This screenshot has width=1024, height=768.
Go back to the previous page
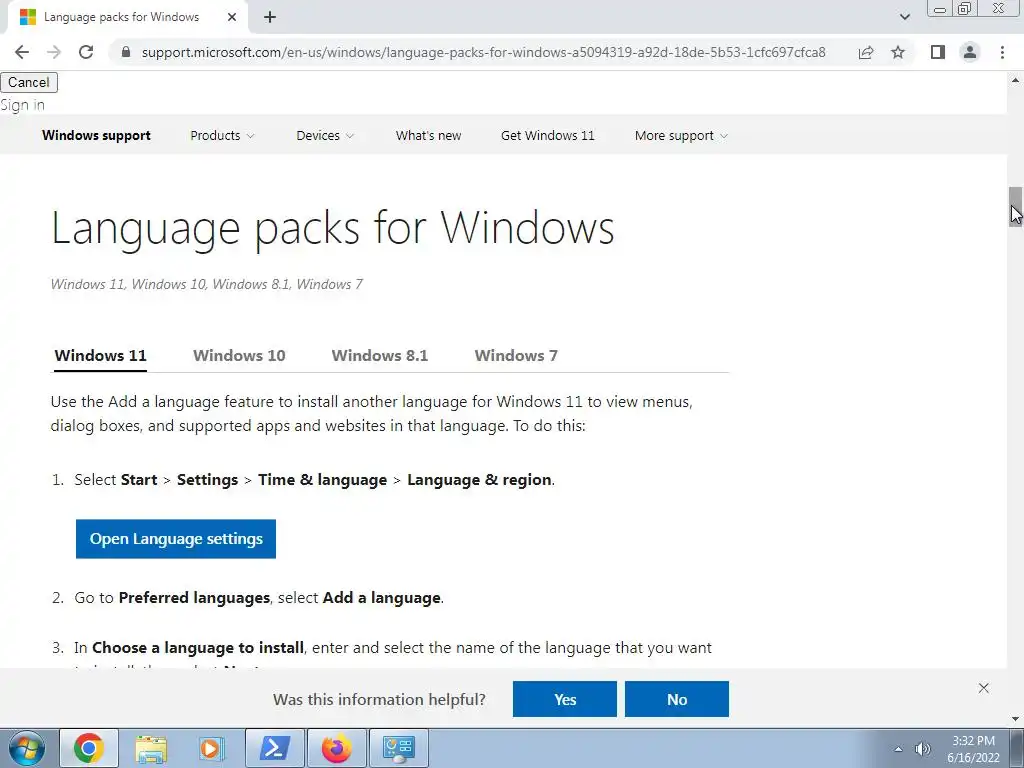click(x=22, y=52)
